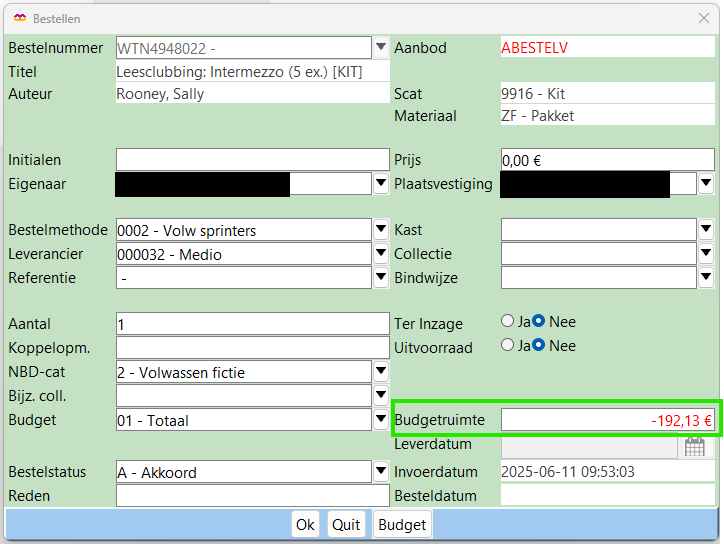Select Nee for Uitvoorraad
This screenshot has height=544, width=724.
coord(538,345)
